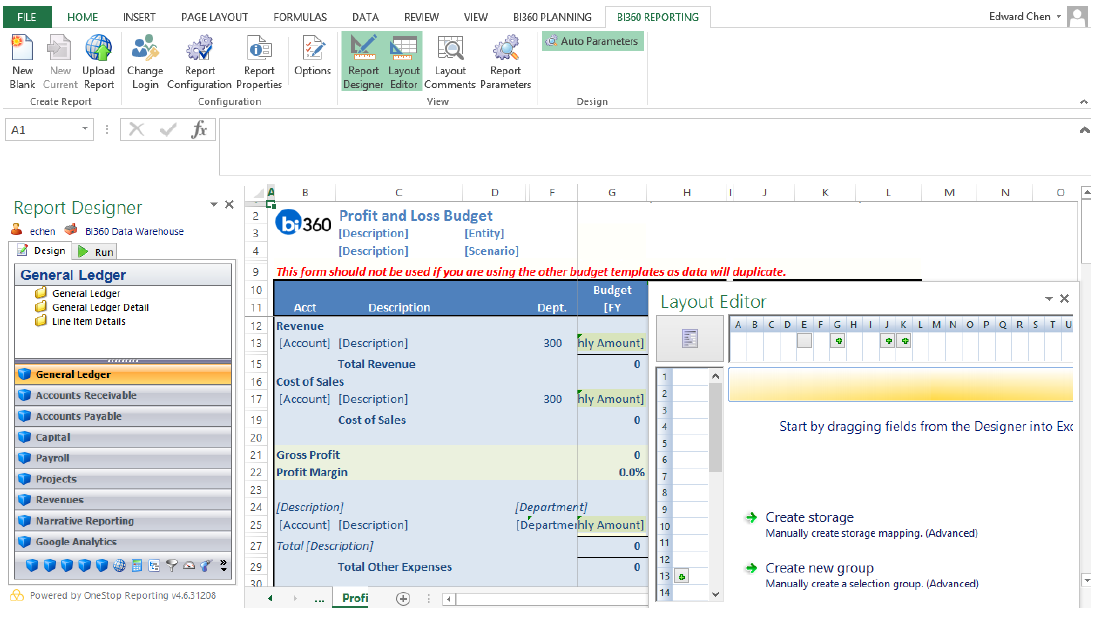
Task: Click the green plus on Layout Editor row 13
Action: click(x=681, y=576)
